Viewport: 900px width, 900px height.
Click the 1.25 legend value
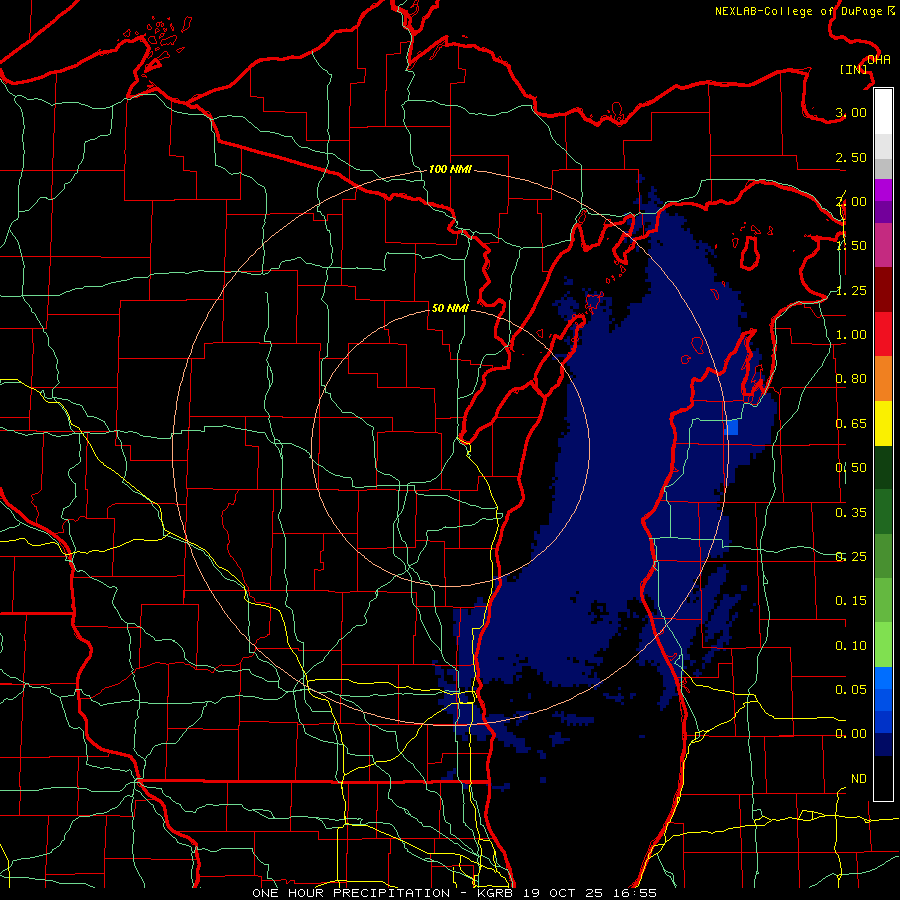pyautogui.click(x=851, y=290)
